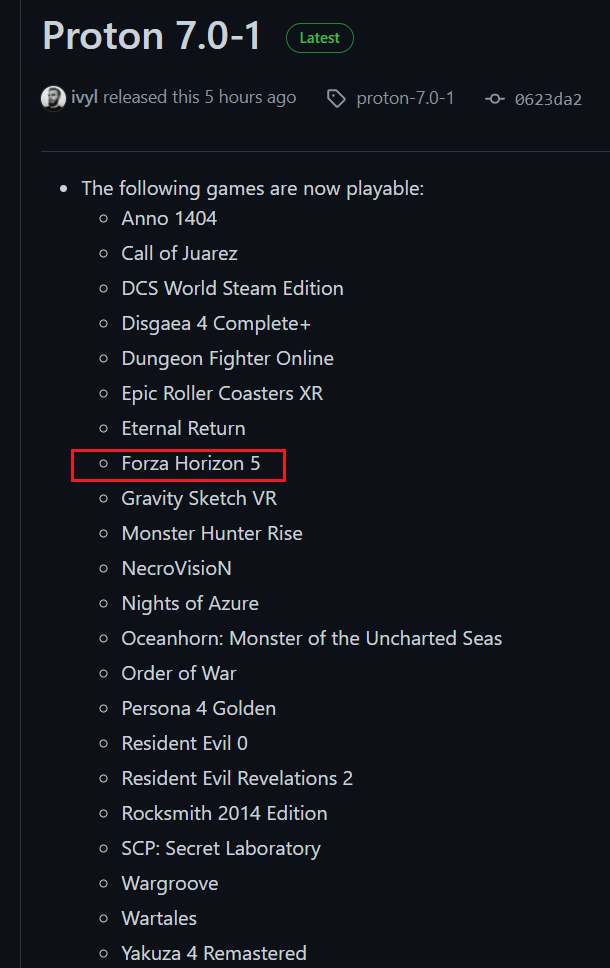The width and height of the screenshot is (610, 968).
Task: Open commit 0623da2
Action: tap(548, 98)
